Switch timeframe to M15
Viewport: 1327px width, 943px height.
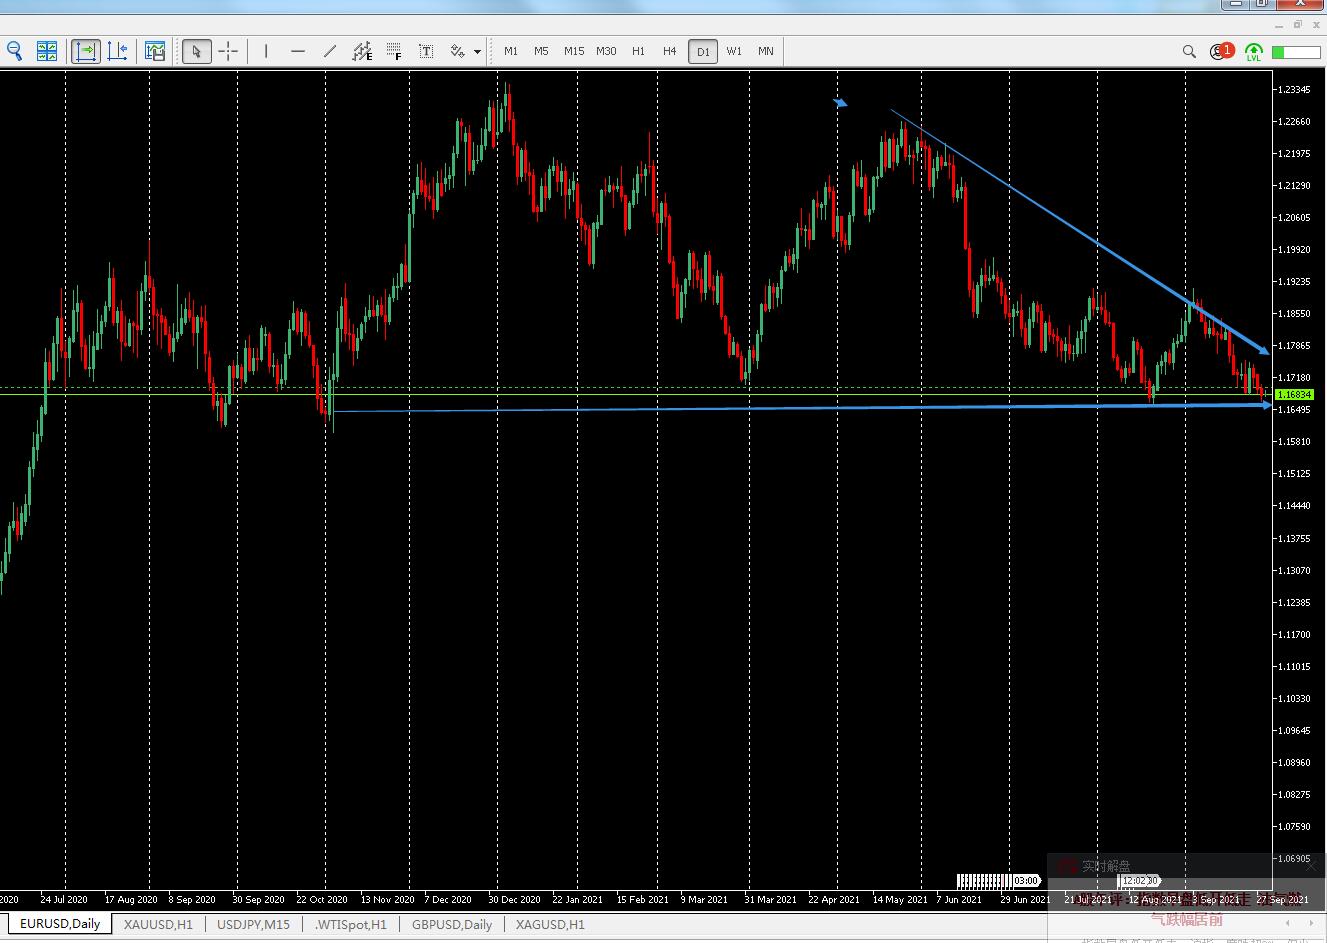coord(574,51)
